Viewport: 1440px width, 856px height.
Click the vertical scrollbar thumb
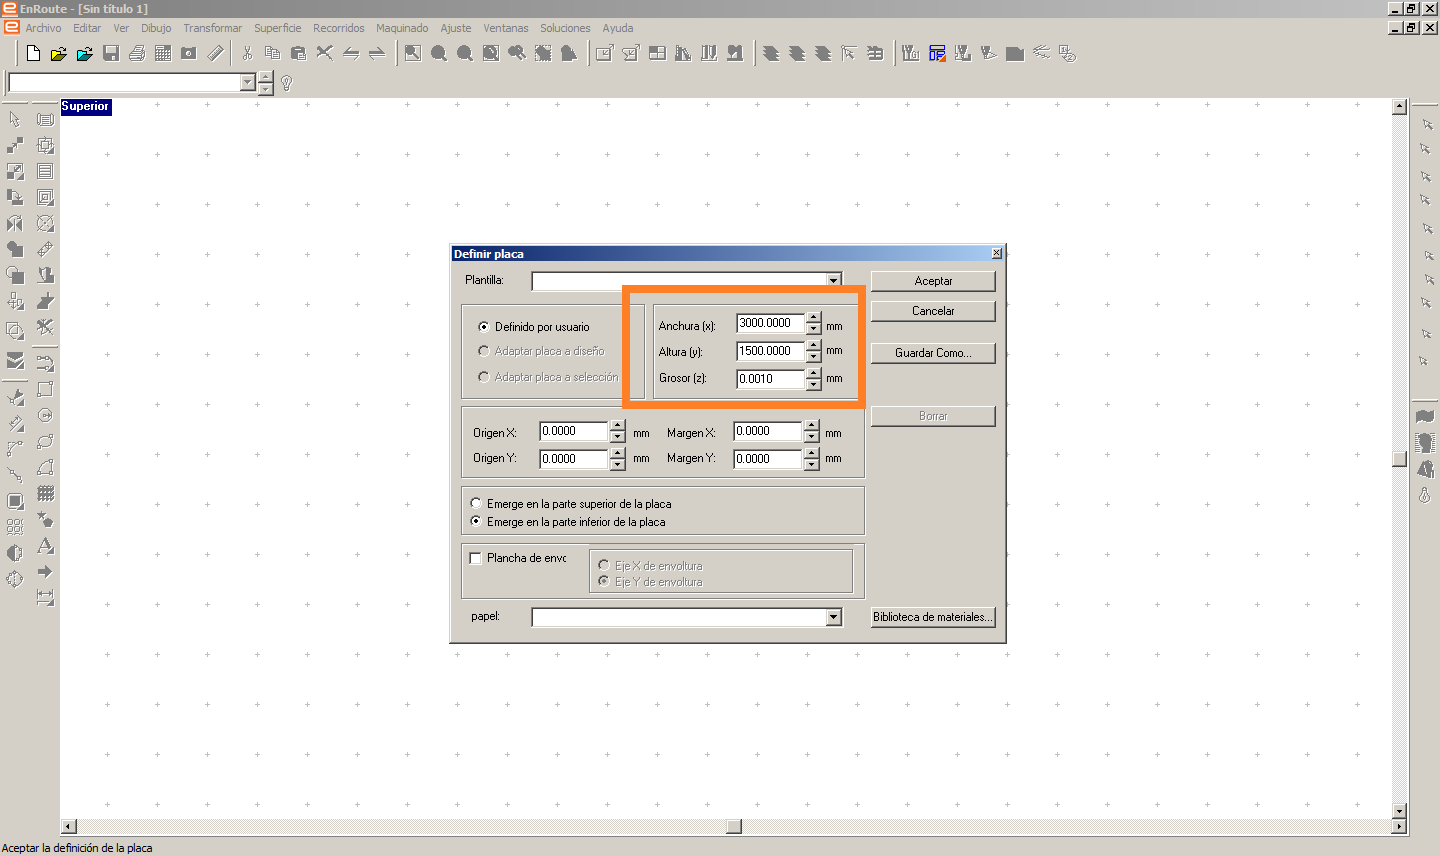click(1400, 460)
